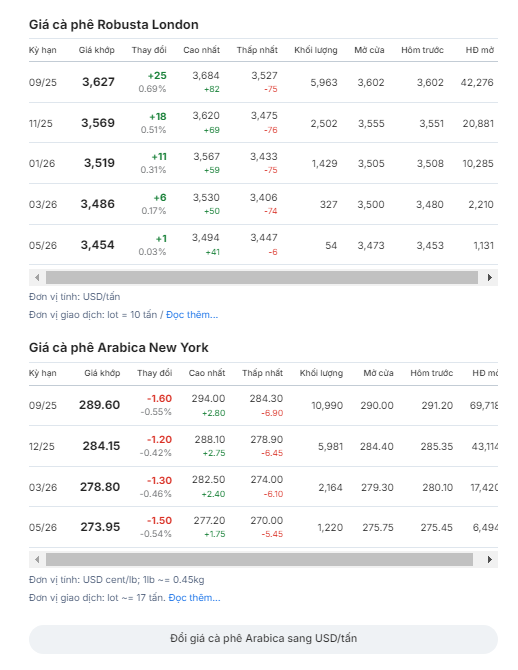518x670 pixels.
Task: Click Arabica table scroll right arrow
Action: point(490,559)
